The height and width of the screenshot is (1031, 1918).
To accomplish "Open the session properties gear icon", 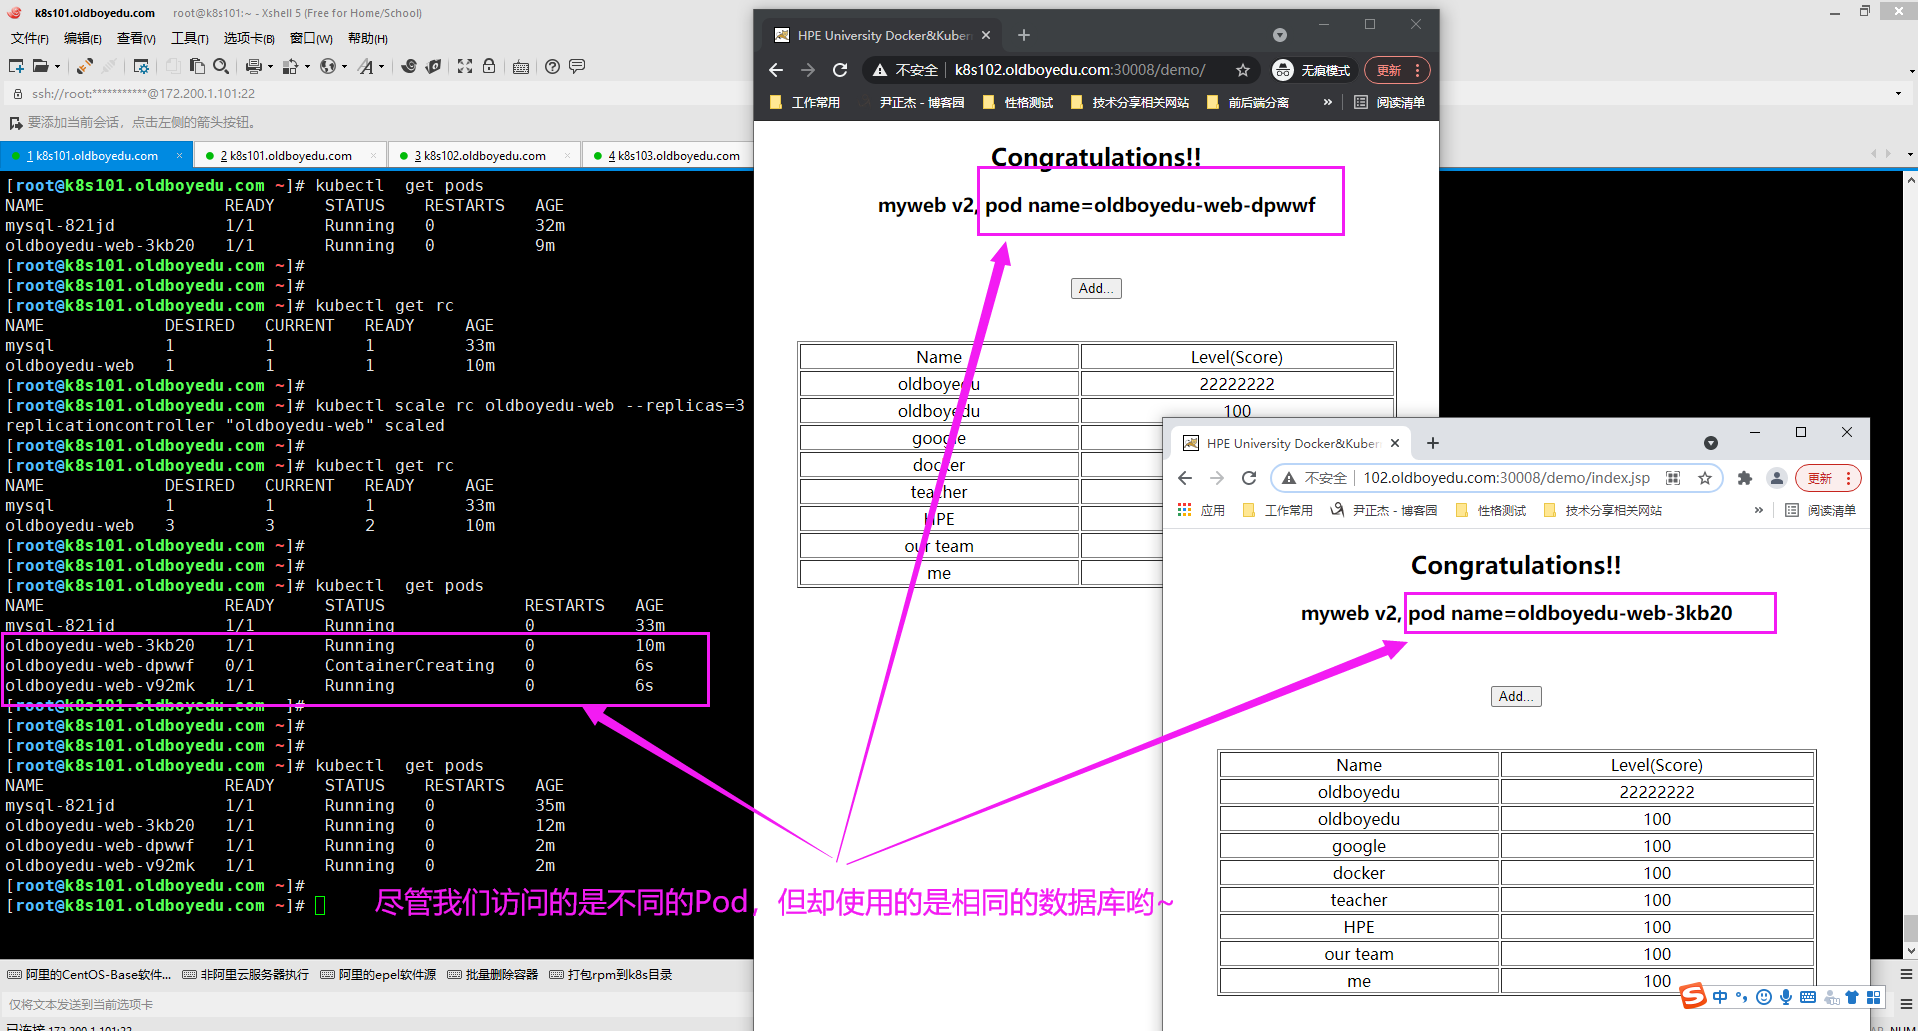I will (x=141, y=66).
